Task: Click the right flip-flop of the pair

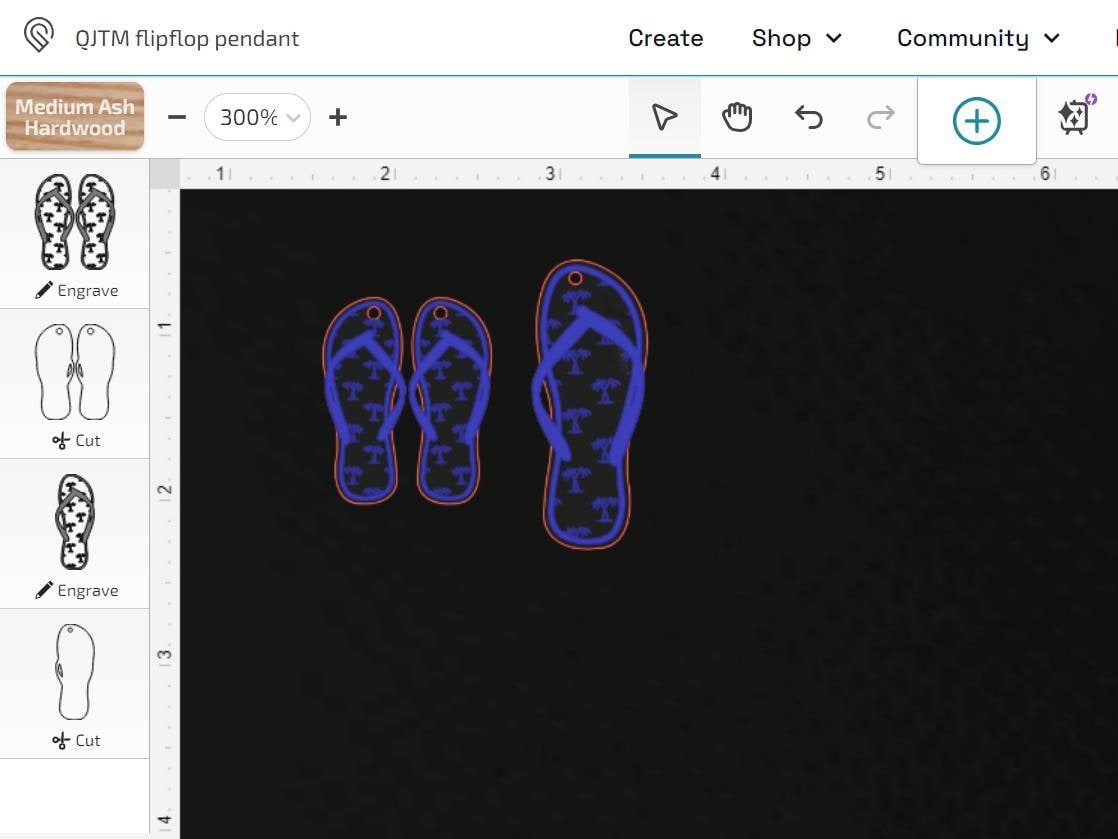Action: coord(450,401)
